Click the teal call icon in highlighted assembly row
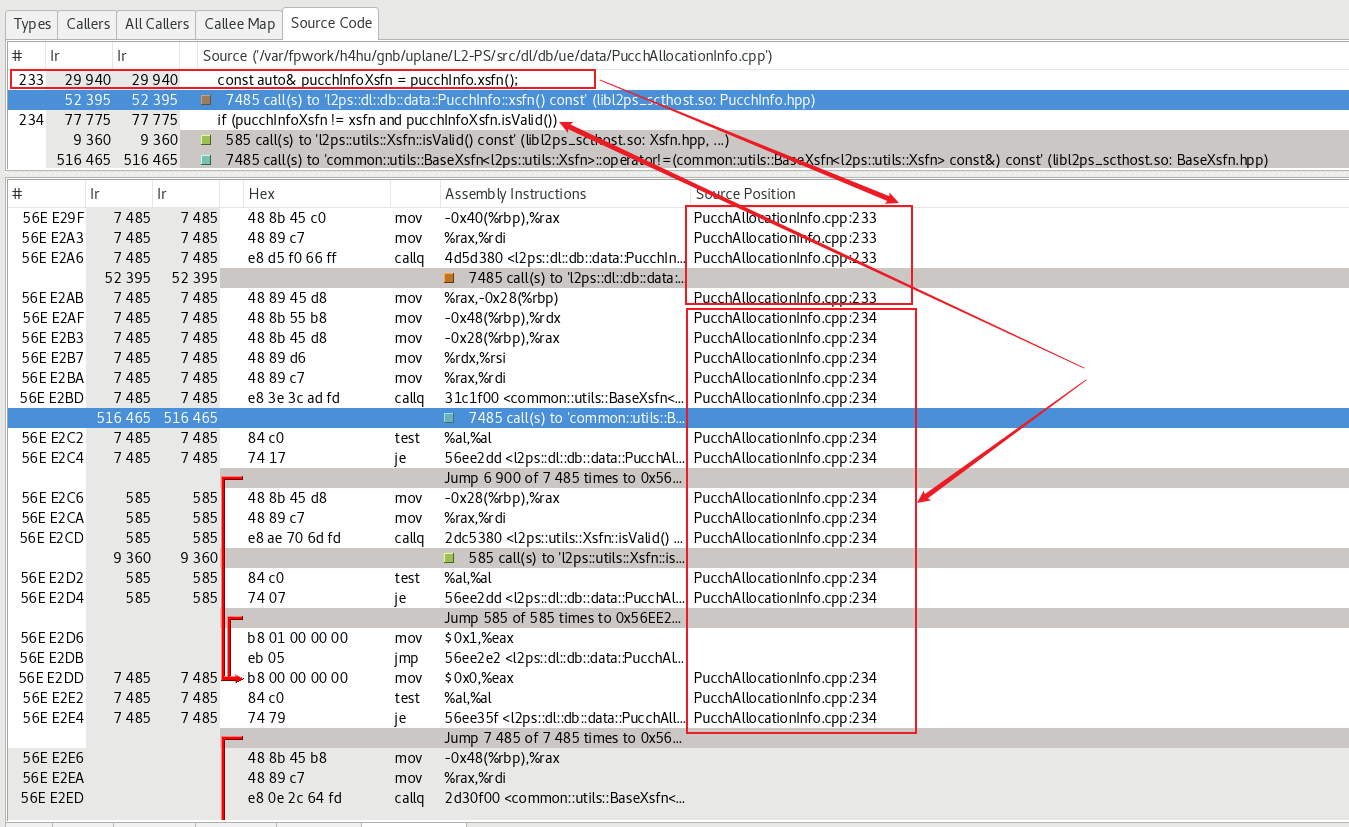This screenshot has width=1349, height=827. point(449,418)
